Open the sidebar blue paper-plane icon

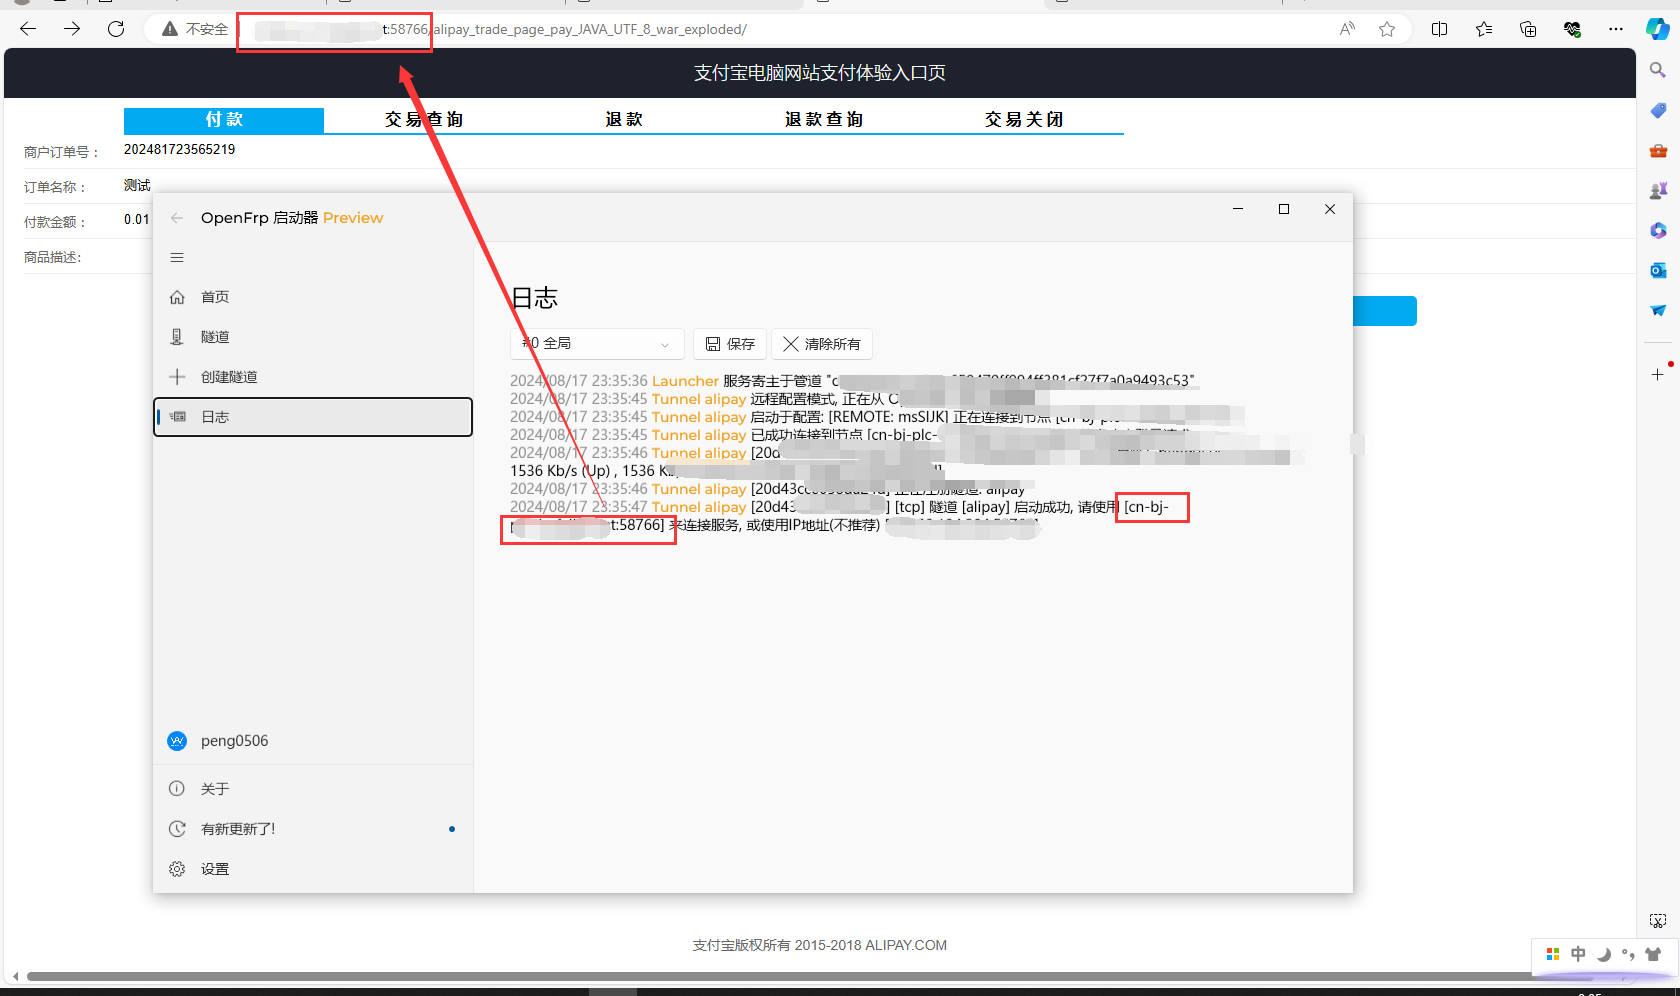(1658, 310)
